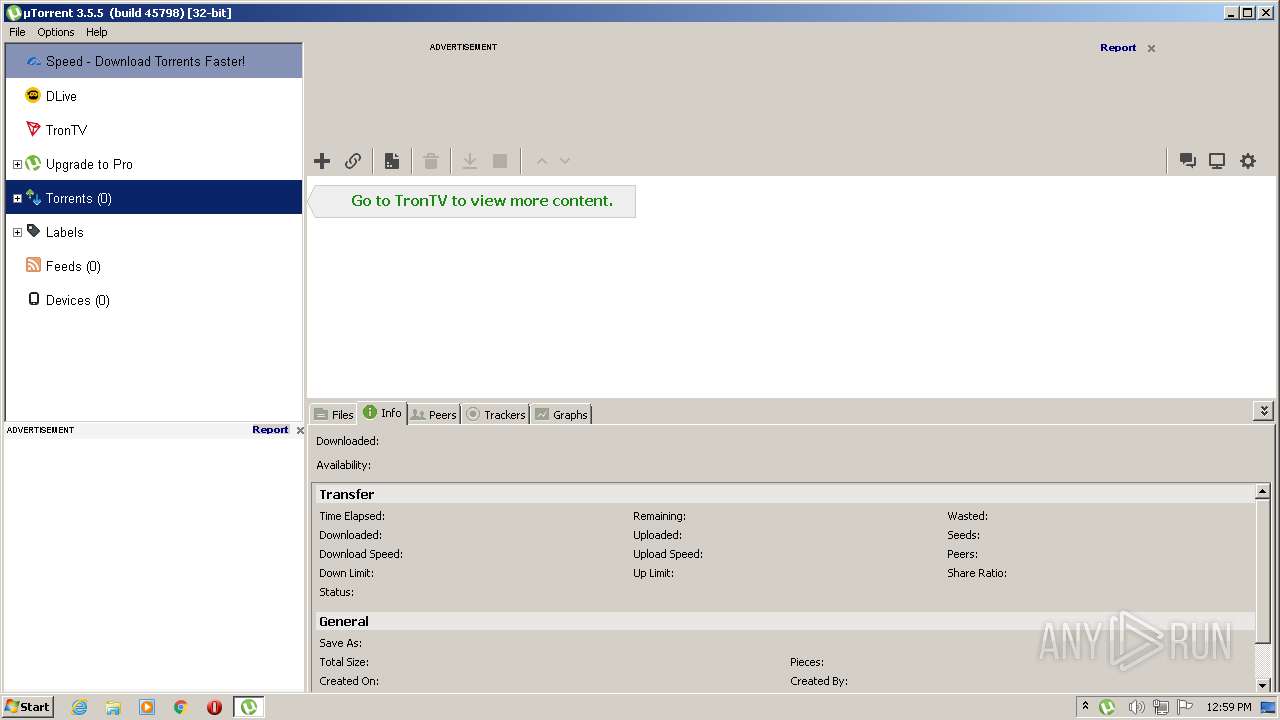Launch Google Chrome from taskbar
This screenshot has height=720, width=1280.
tap(180, 707)
